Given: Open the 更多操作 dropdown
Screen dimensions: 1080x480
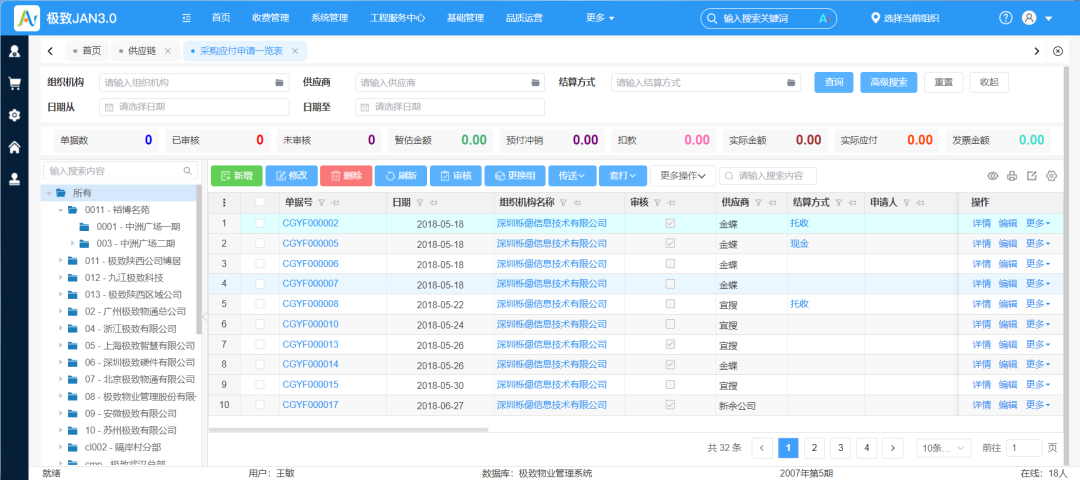Looking at the screenshot, I should pyautogui.click(x=683, y=176).
